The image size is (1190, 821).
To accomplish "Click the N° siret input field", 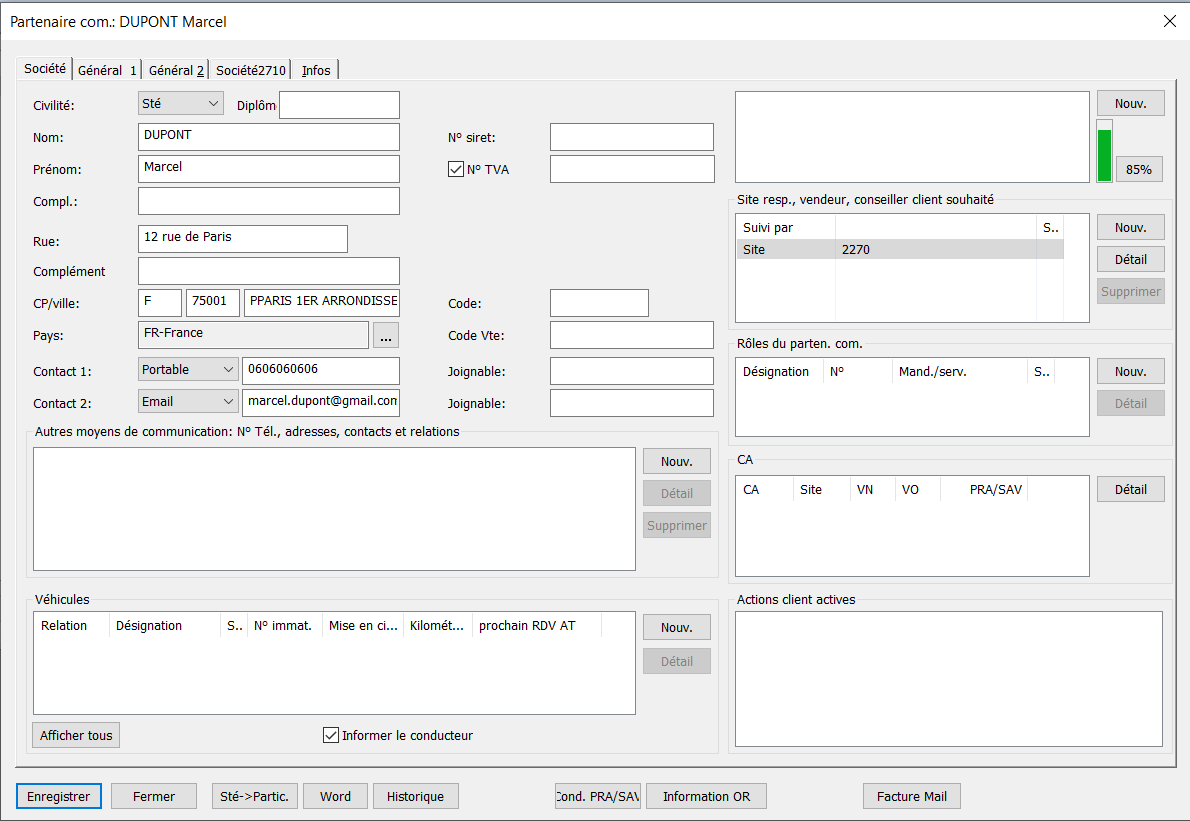I will [x=631, y=137].
